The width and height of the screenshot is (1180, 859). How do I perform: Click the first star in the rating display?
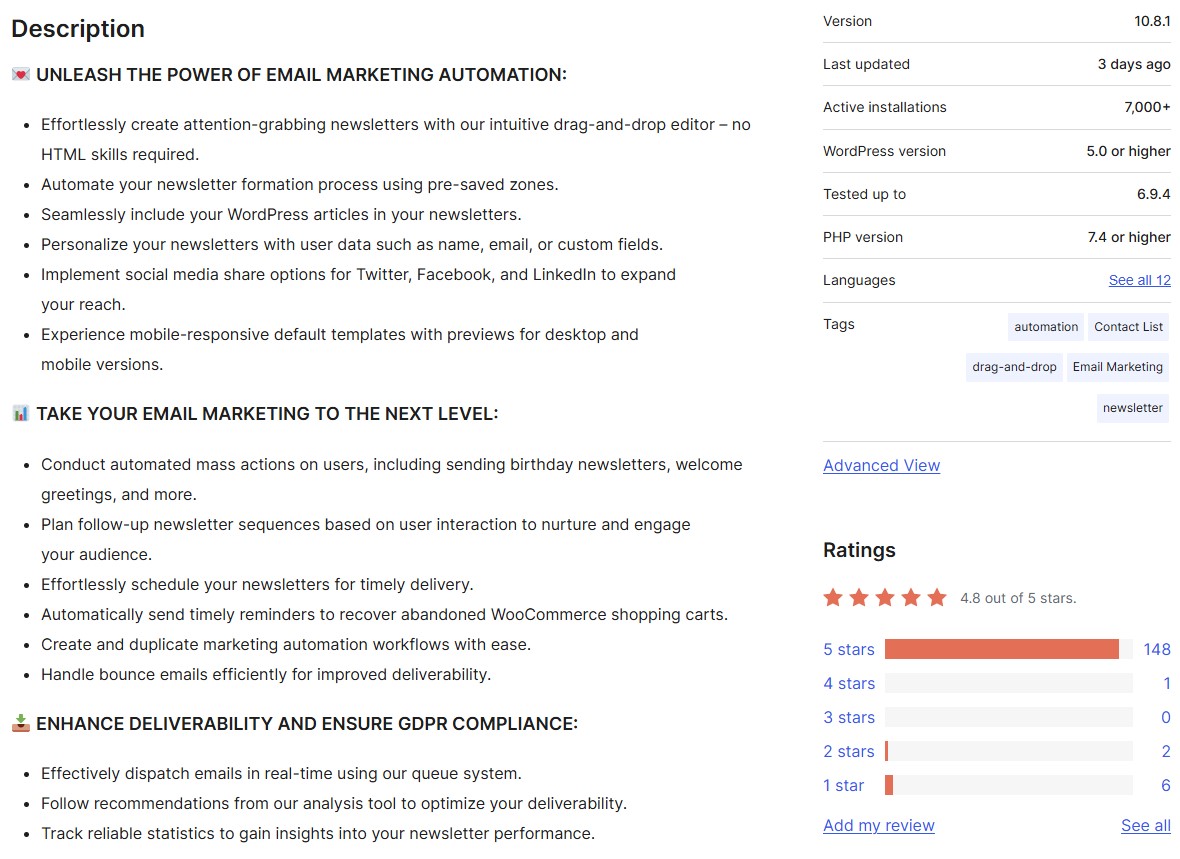point(833,596)
